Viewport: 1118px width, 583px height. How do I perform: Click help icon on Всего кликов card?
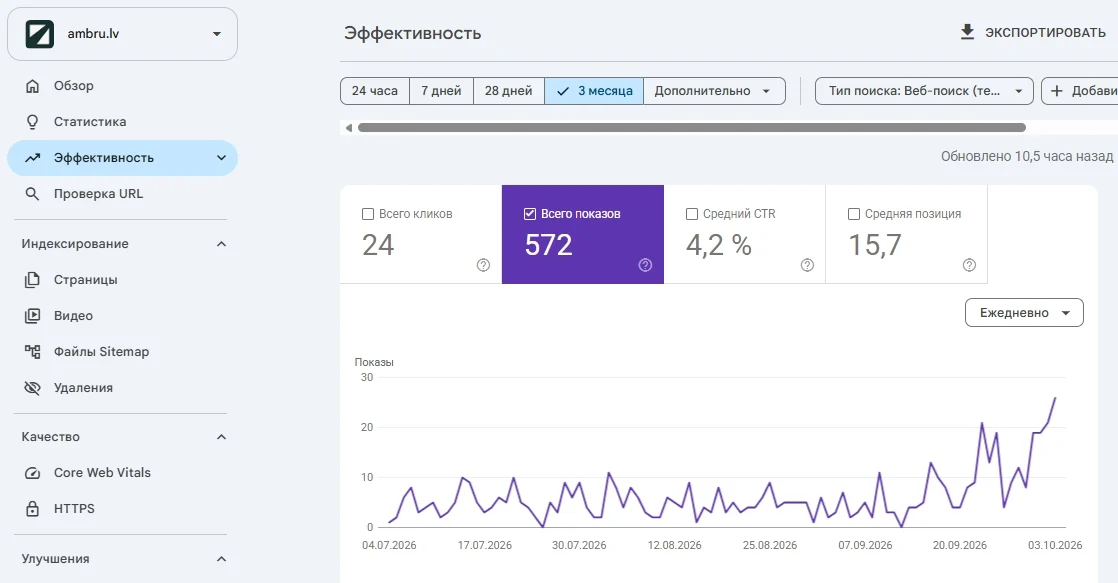click(483, 265)
